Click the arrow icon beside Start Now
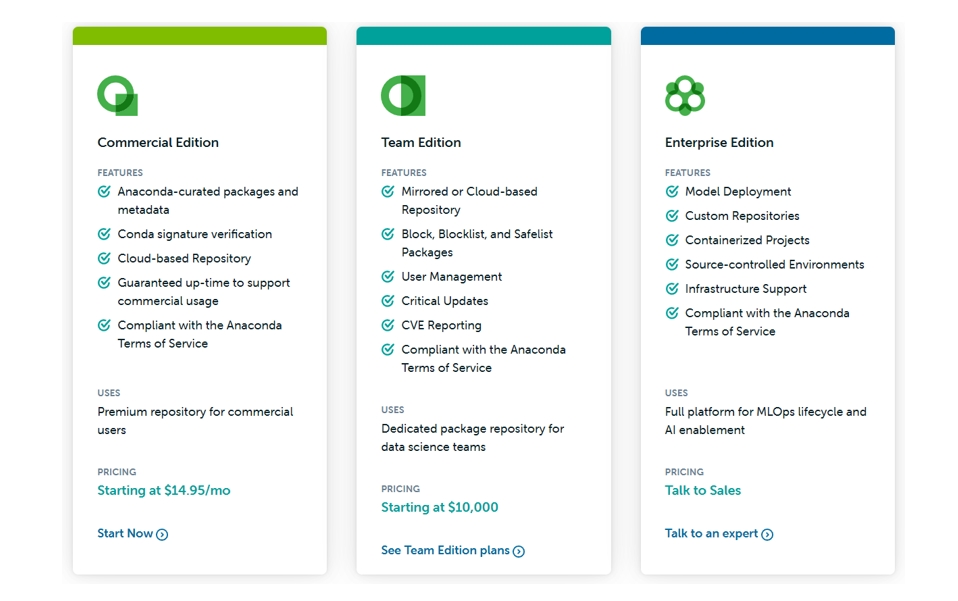Viewport: 958px width, 601px height. [x=162, y=534]
